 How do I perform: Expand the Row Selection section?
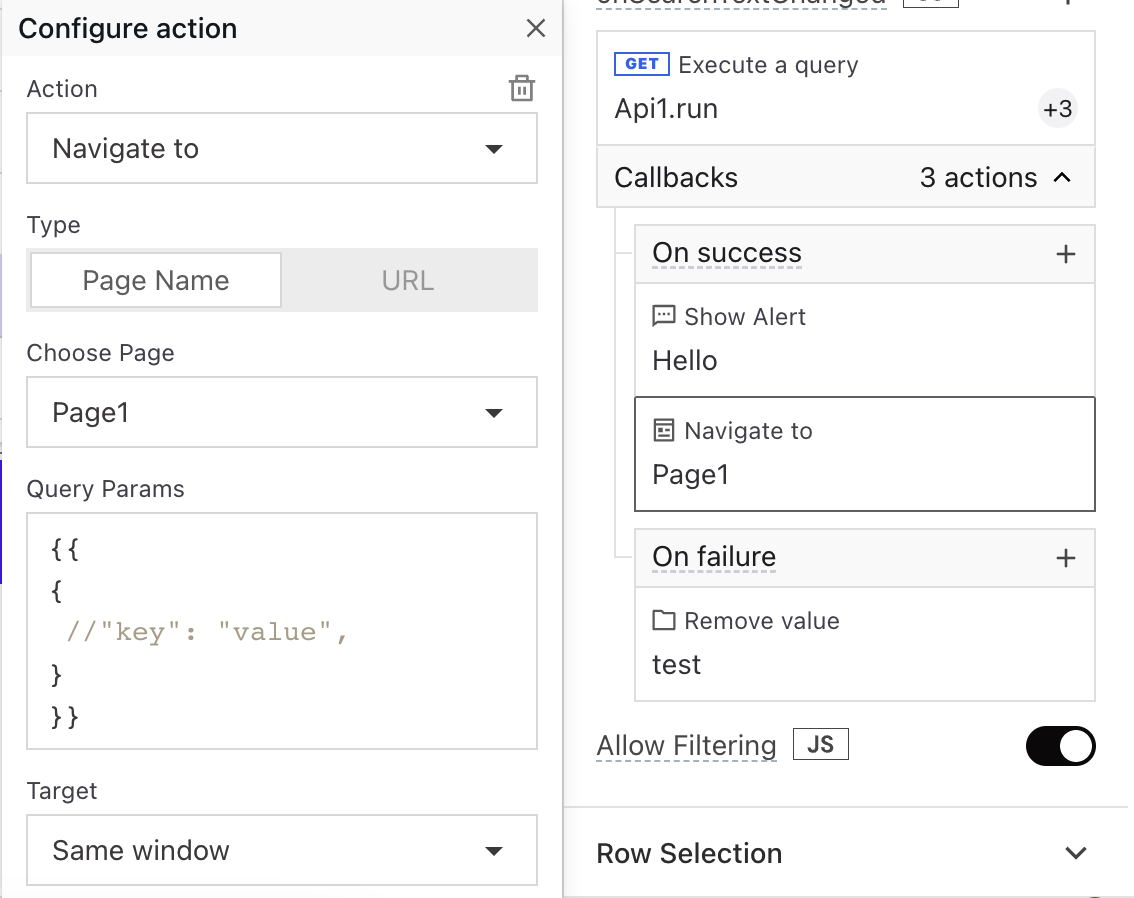[1075, 853]
